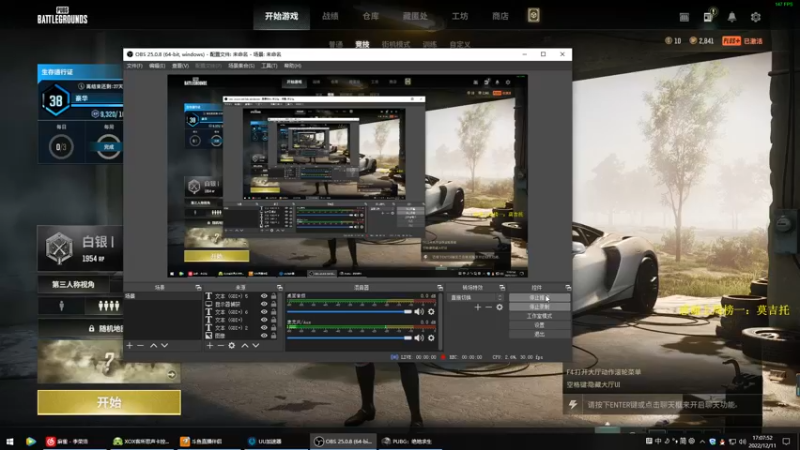Image resolution: width=800 pixels, height=450 pixels.
Task: Toggle 工作室模式 studio mode button
Action: pyautogui.click(x=539, y=316)
